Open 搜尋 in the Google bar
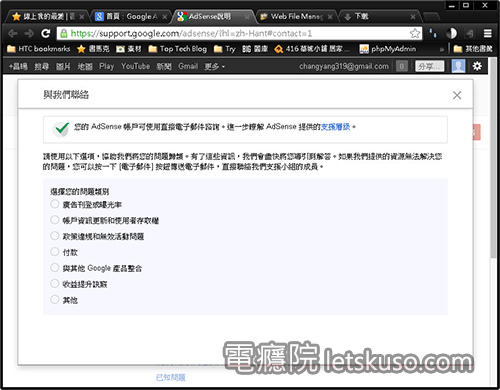Image resolution: width=500 pixels, height=390 pixels. tap(42, 66)
